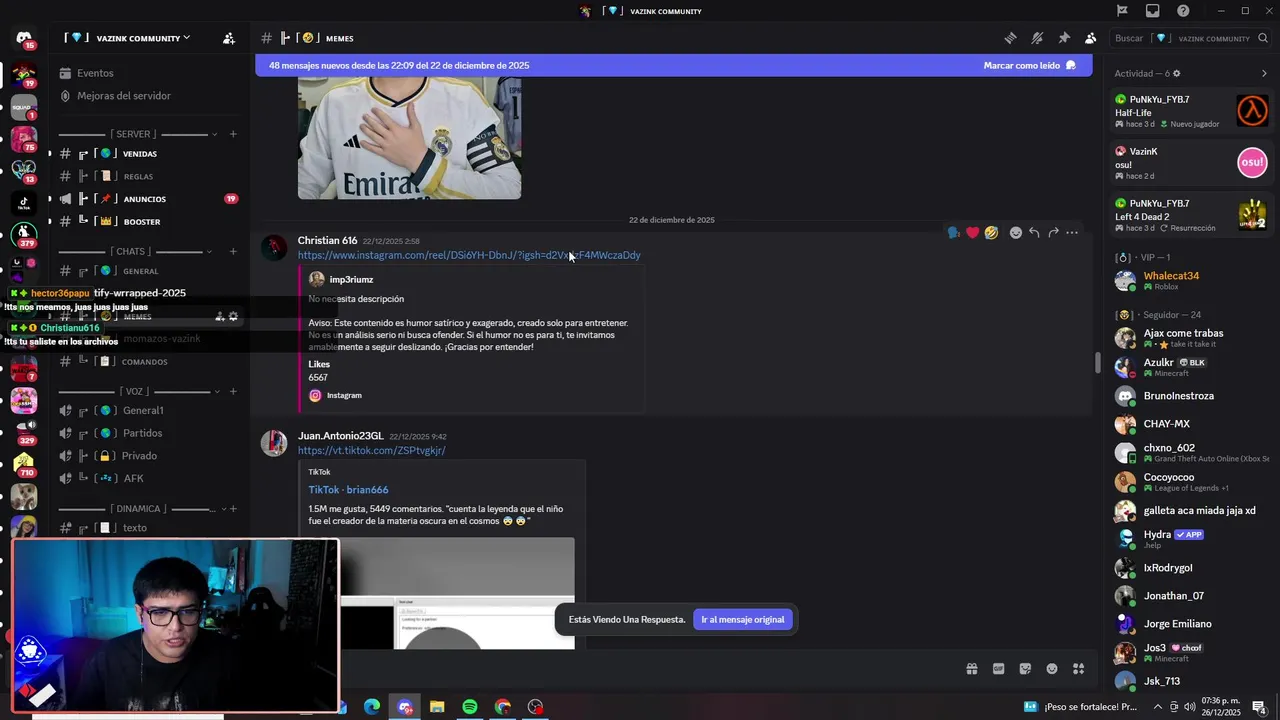1280x720 pixels.
Task: React with the speaking head emoji
Action: pyautogui.click(x=953, y=233)
